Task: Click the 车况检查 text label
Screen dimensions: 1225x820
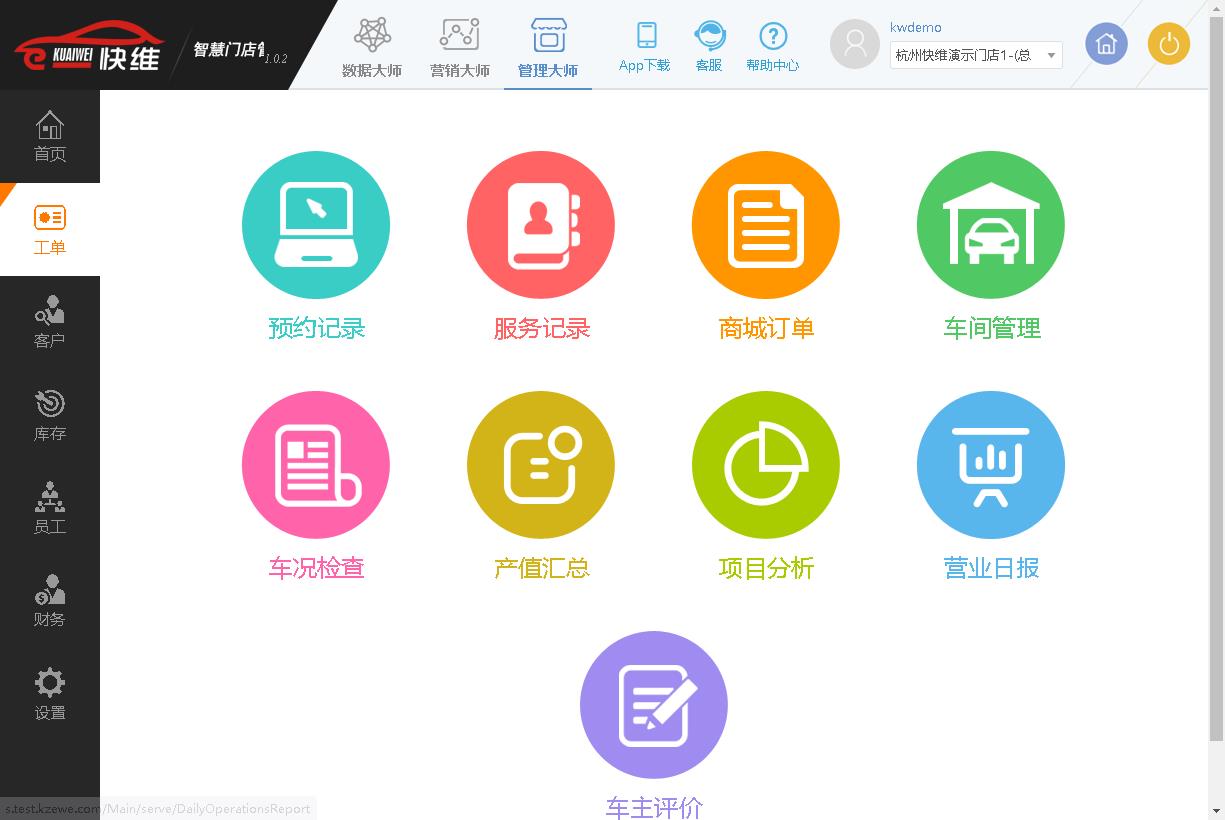Action: click(316, 568)
